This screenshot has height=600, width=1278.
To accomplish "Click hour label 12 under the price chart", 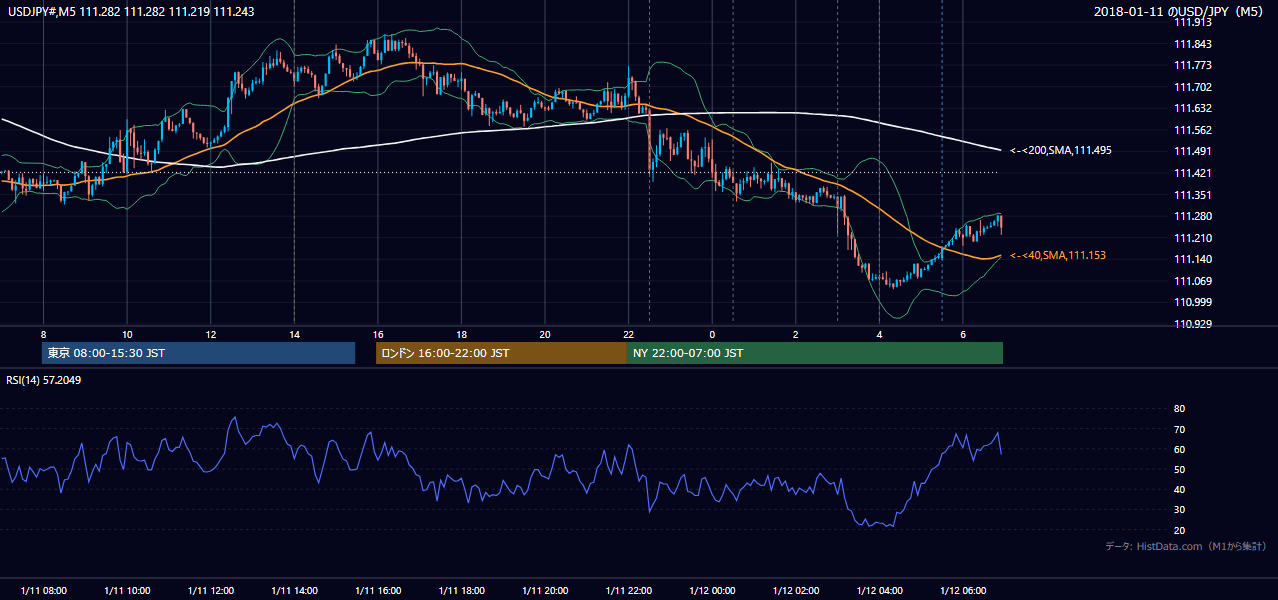I will tap(210, 334).
